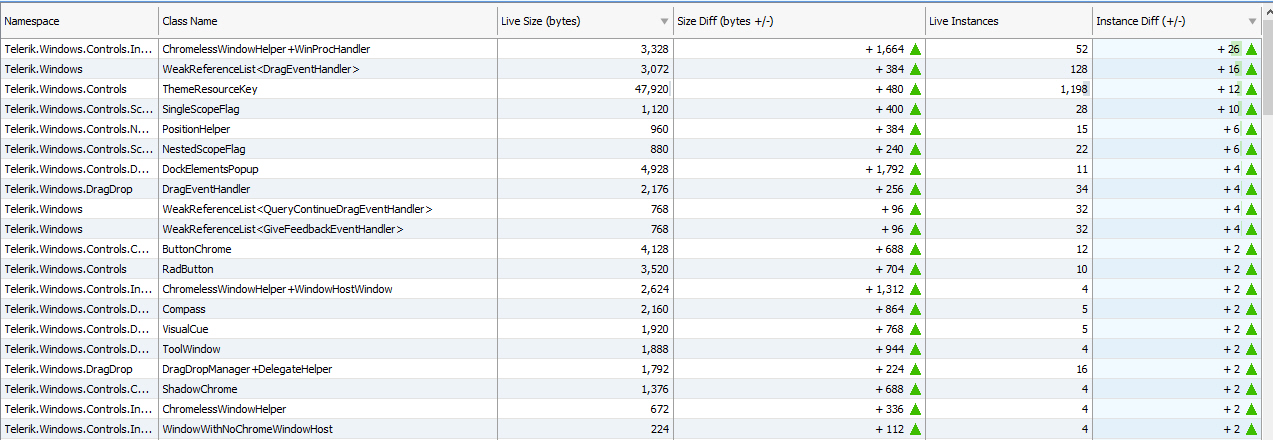Click the 128 live instances value

[x=1078, y=69]
